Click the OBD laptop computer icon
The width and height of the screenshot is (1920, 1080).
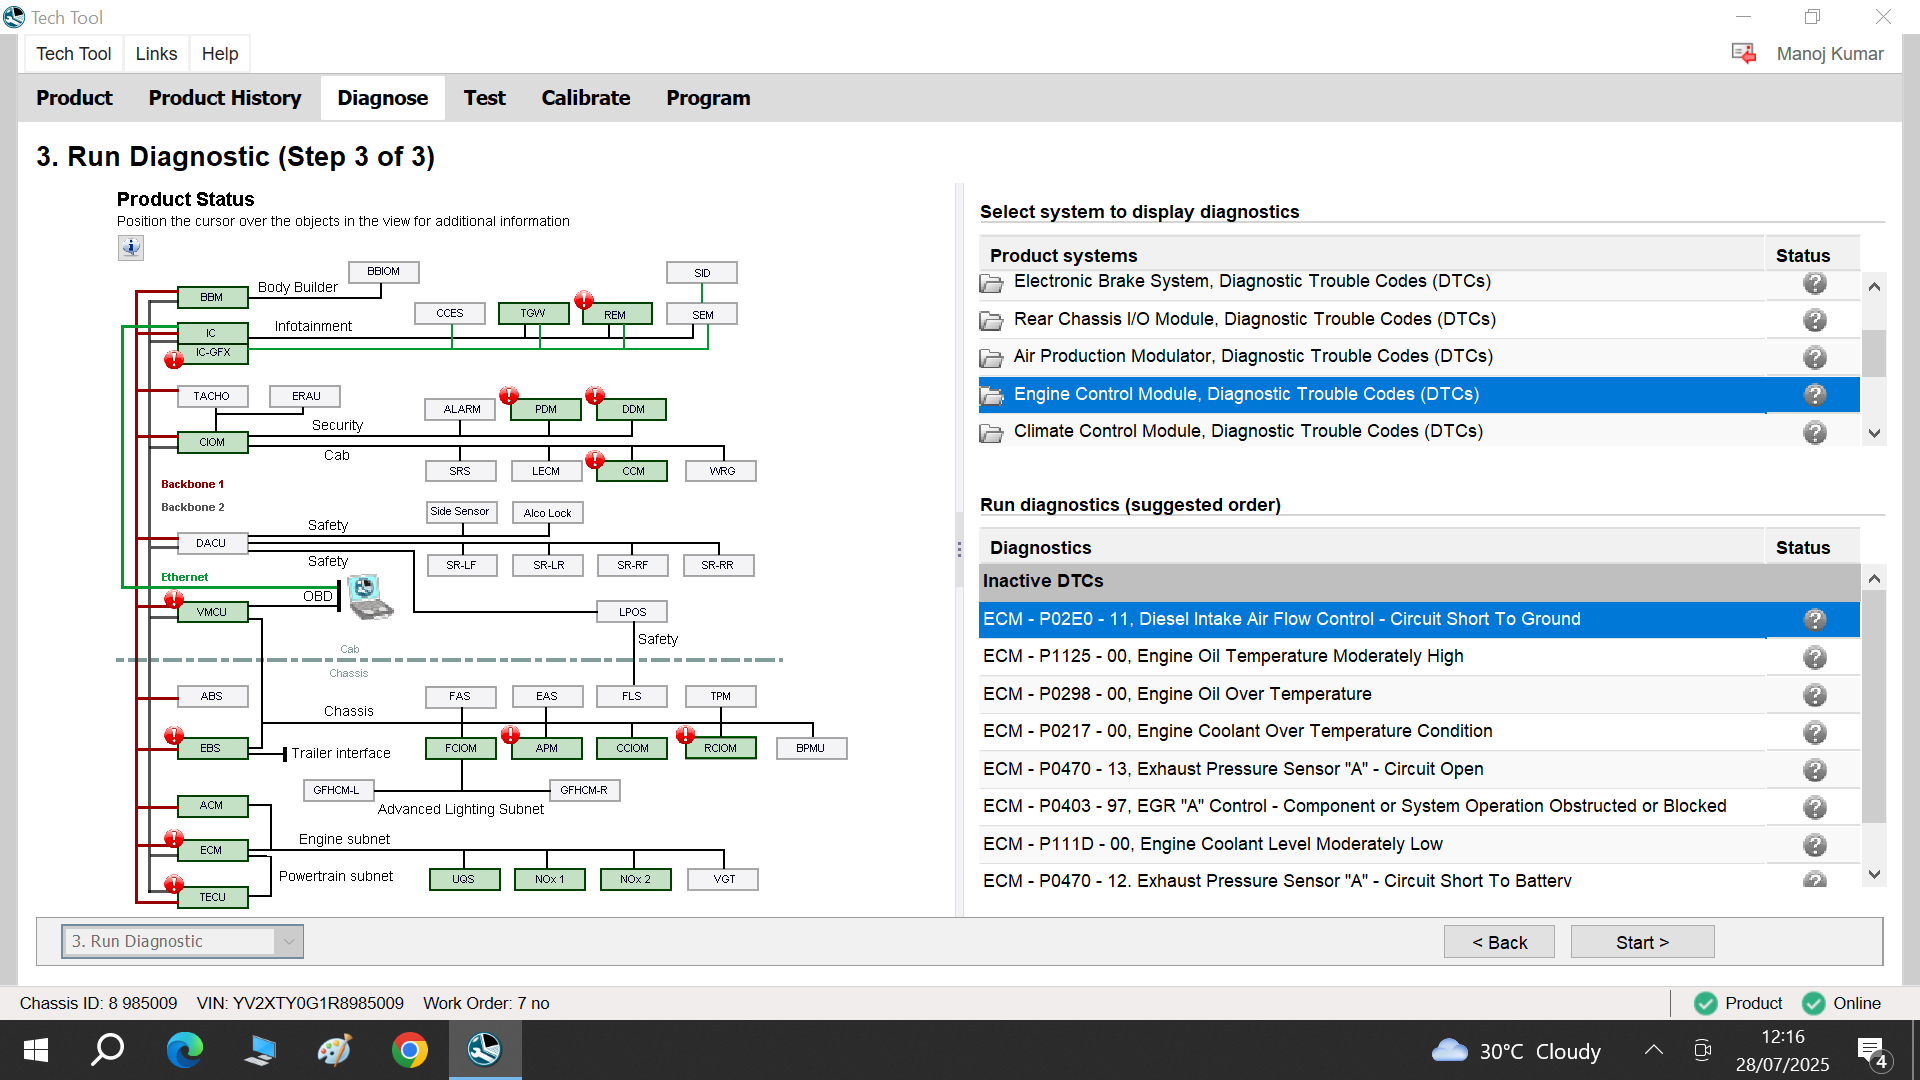tap(369, 596)
